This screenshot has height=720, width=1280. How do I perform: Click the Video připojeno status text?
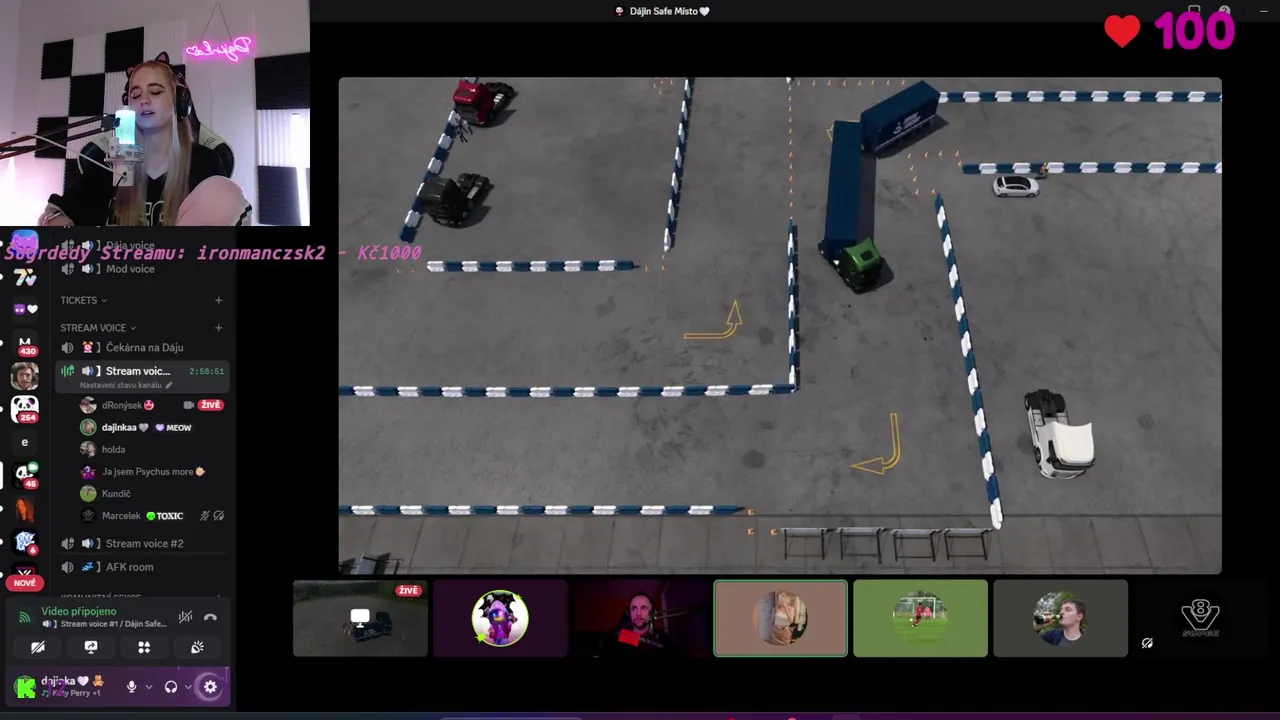(x=79, y=611)
